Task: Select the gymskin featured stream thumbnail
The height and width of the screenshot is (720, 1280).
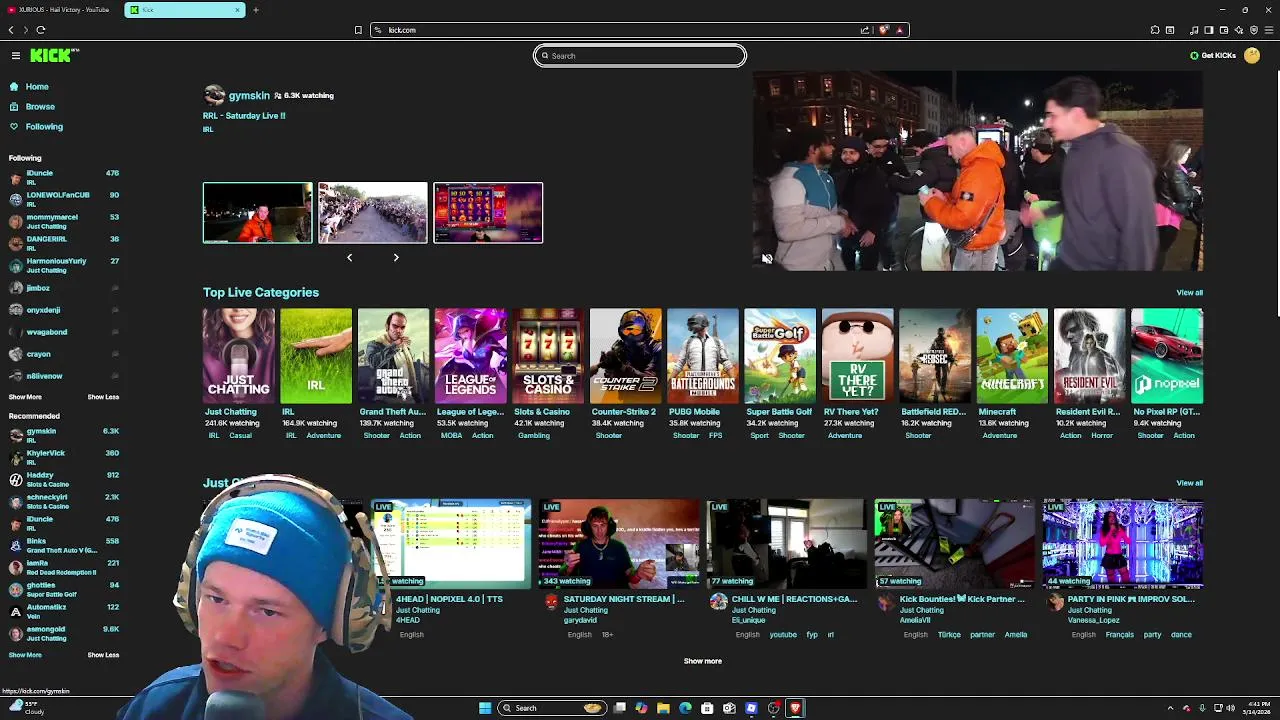Action: click(x=258, y=212)
